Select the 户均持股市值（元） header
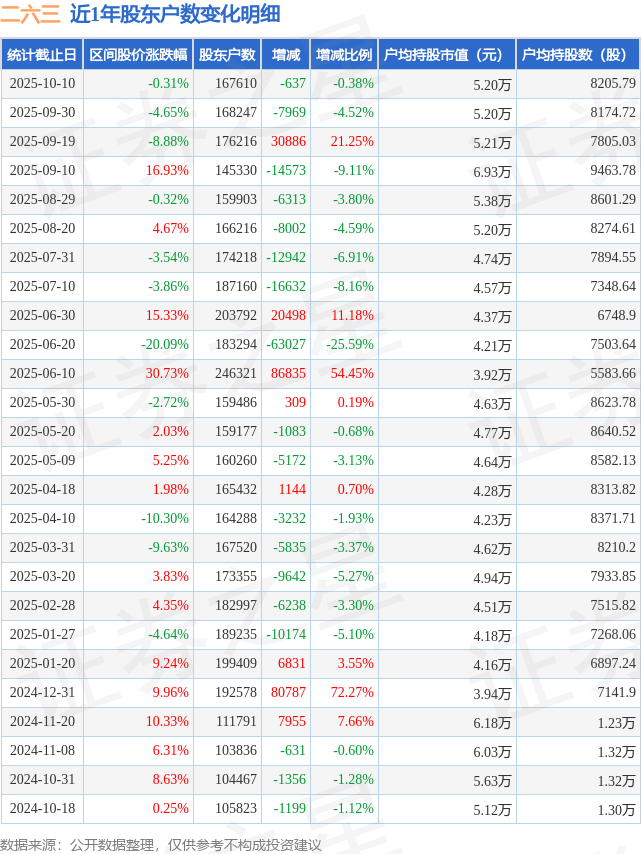Image resolution: width=641 pixels, height=854 pixels. [446, 55]
